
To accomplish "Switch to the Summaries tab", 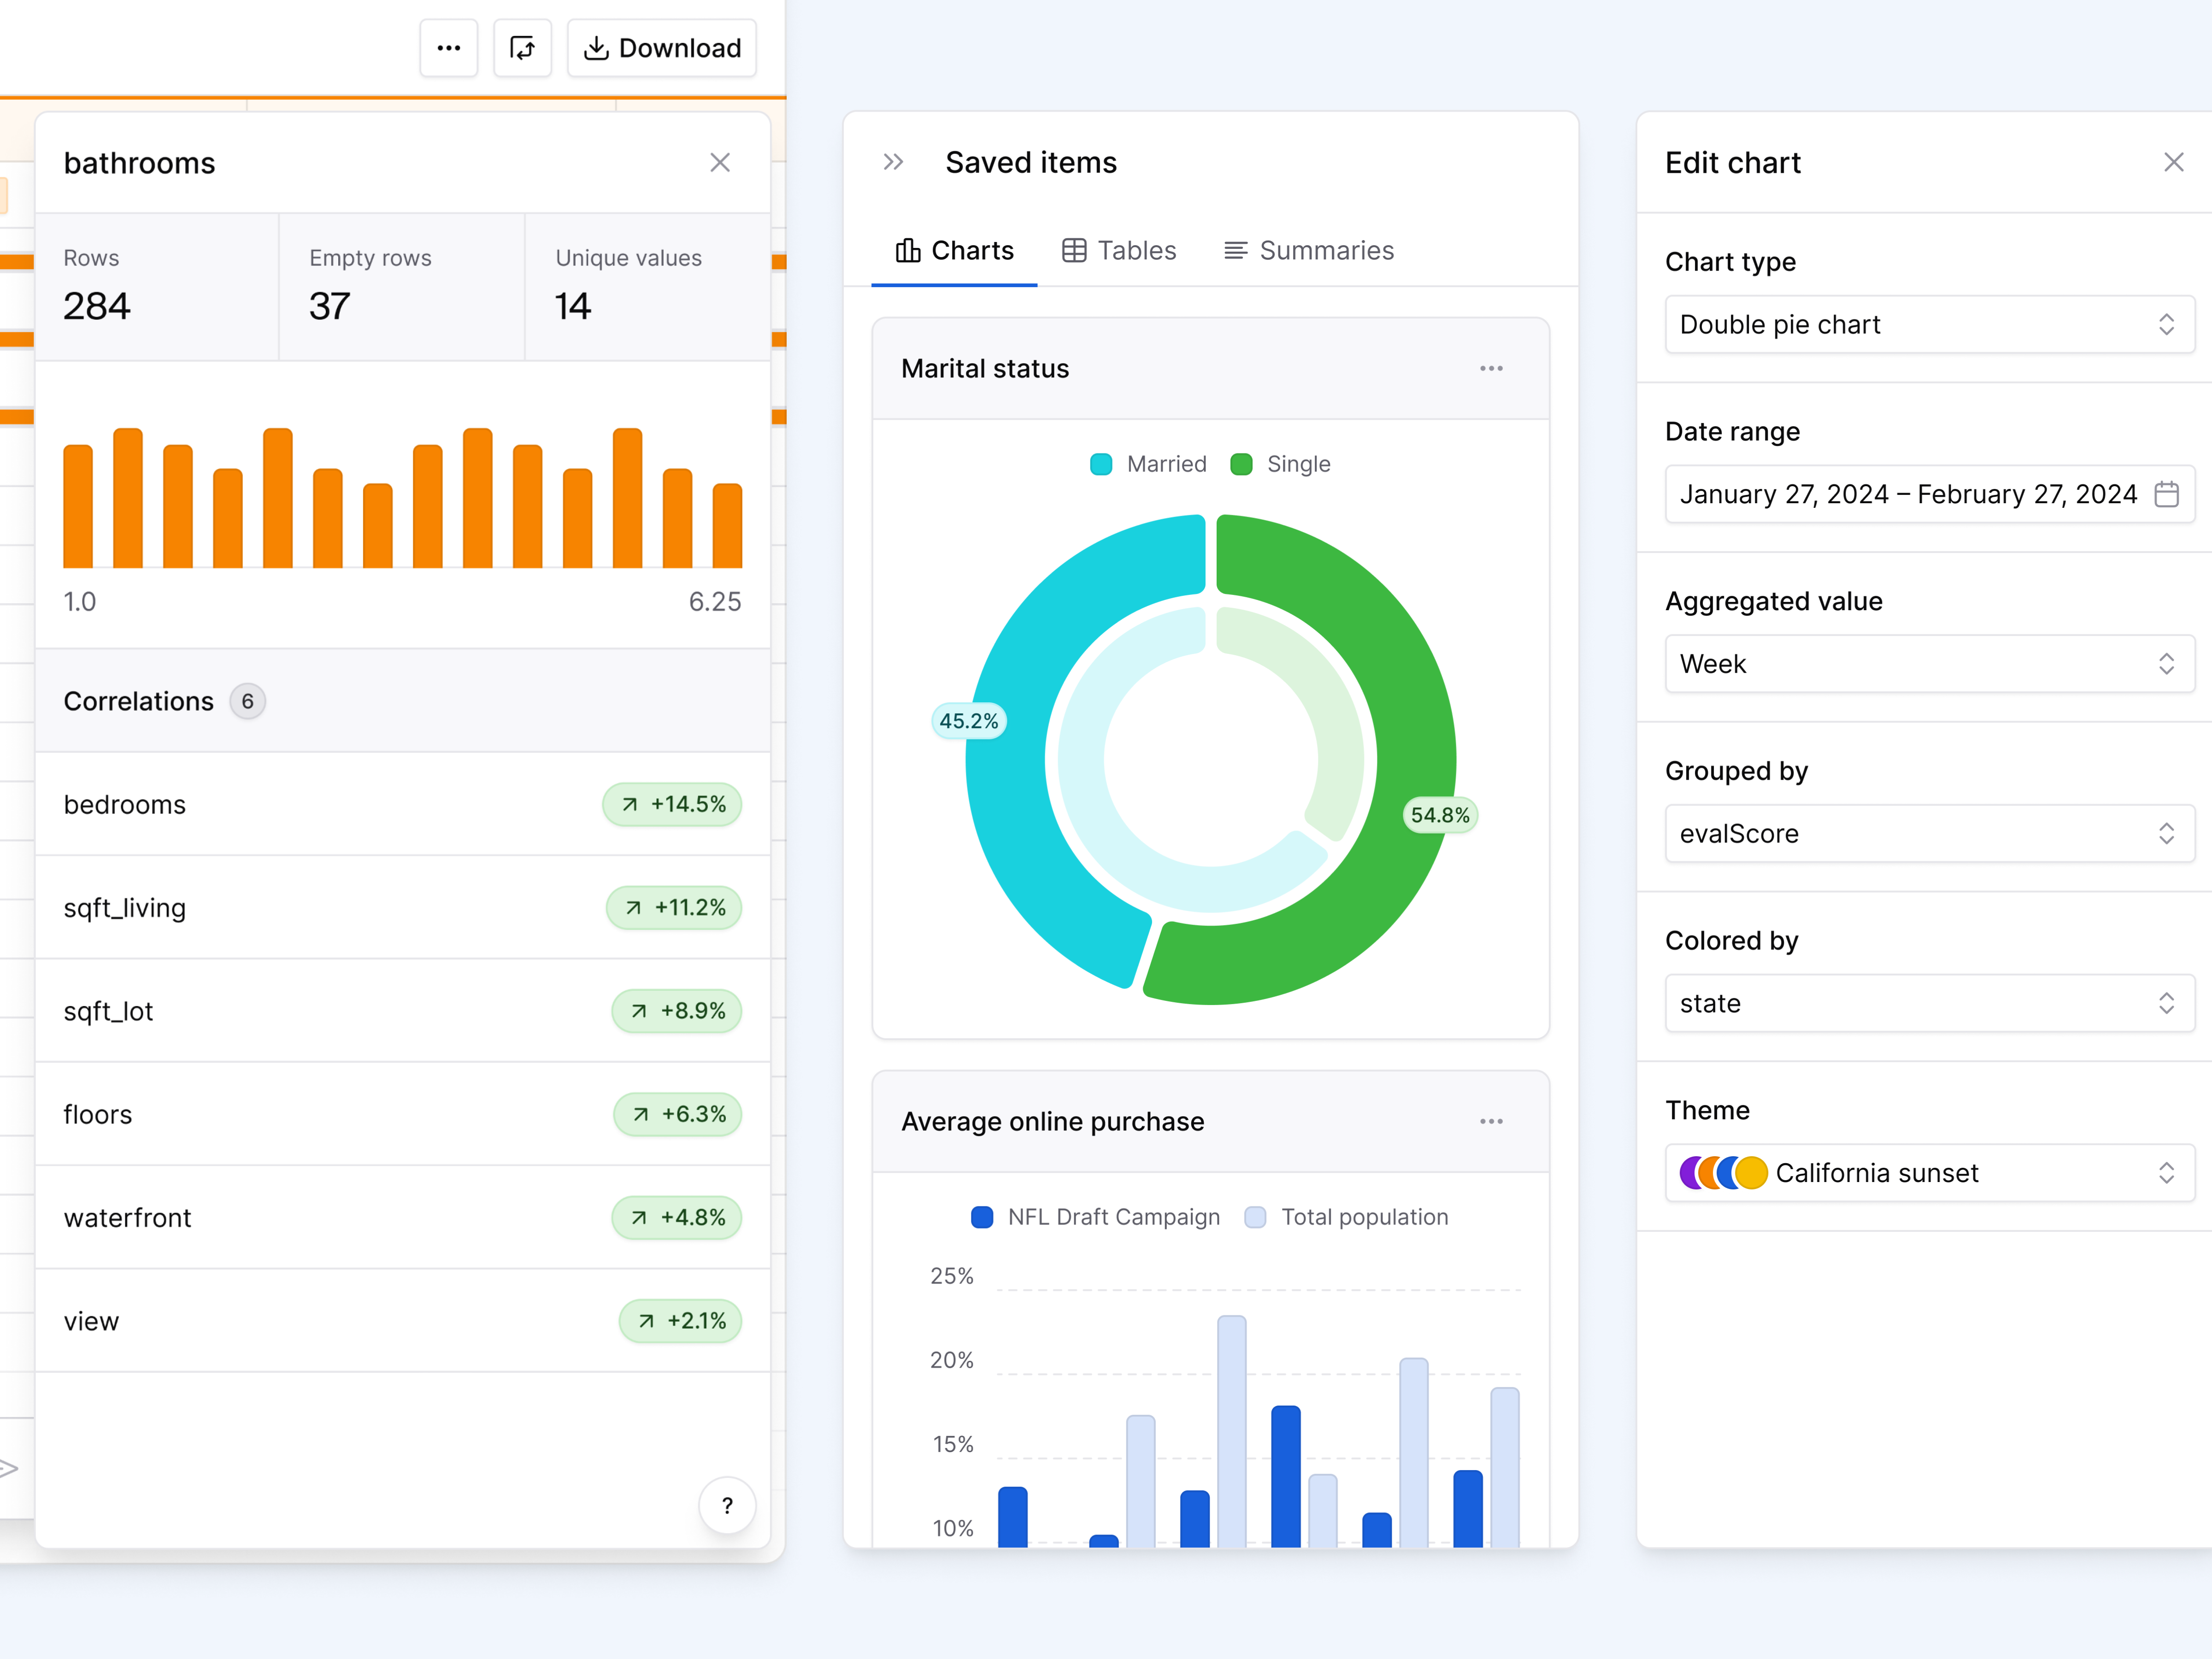I will click(1308, 250).
